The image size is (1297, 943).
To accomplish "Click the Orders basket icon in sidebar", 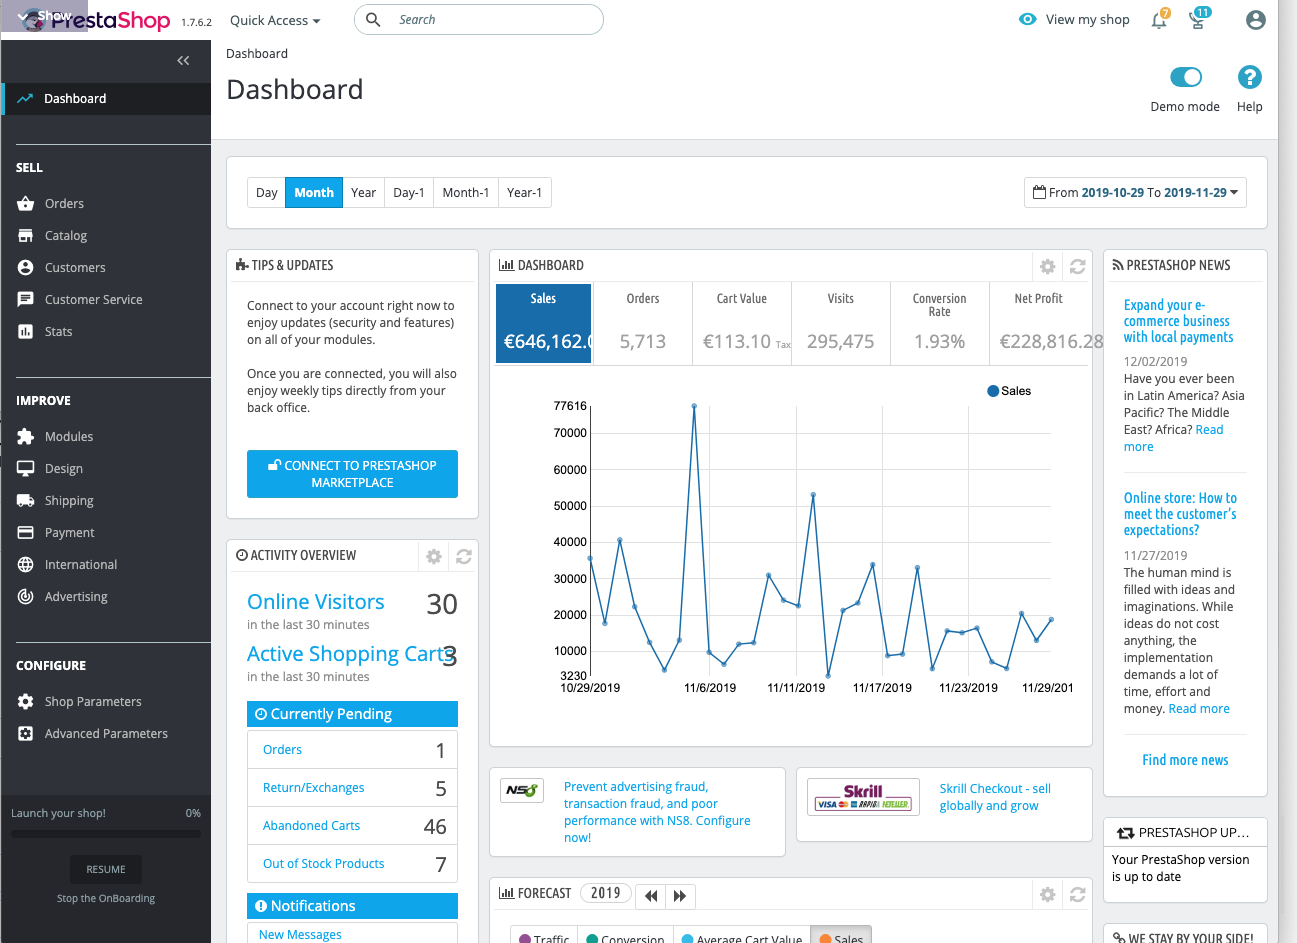I will [x=26, y=204].
